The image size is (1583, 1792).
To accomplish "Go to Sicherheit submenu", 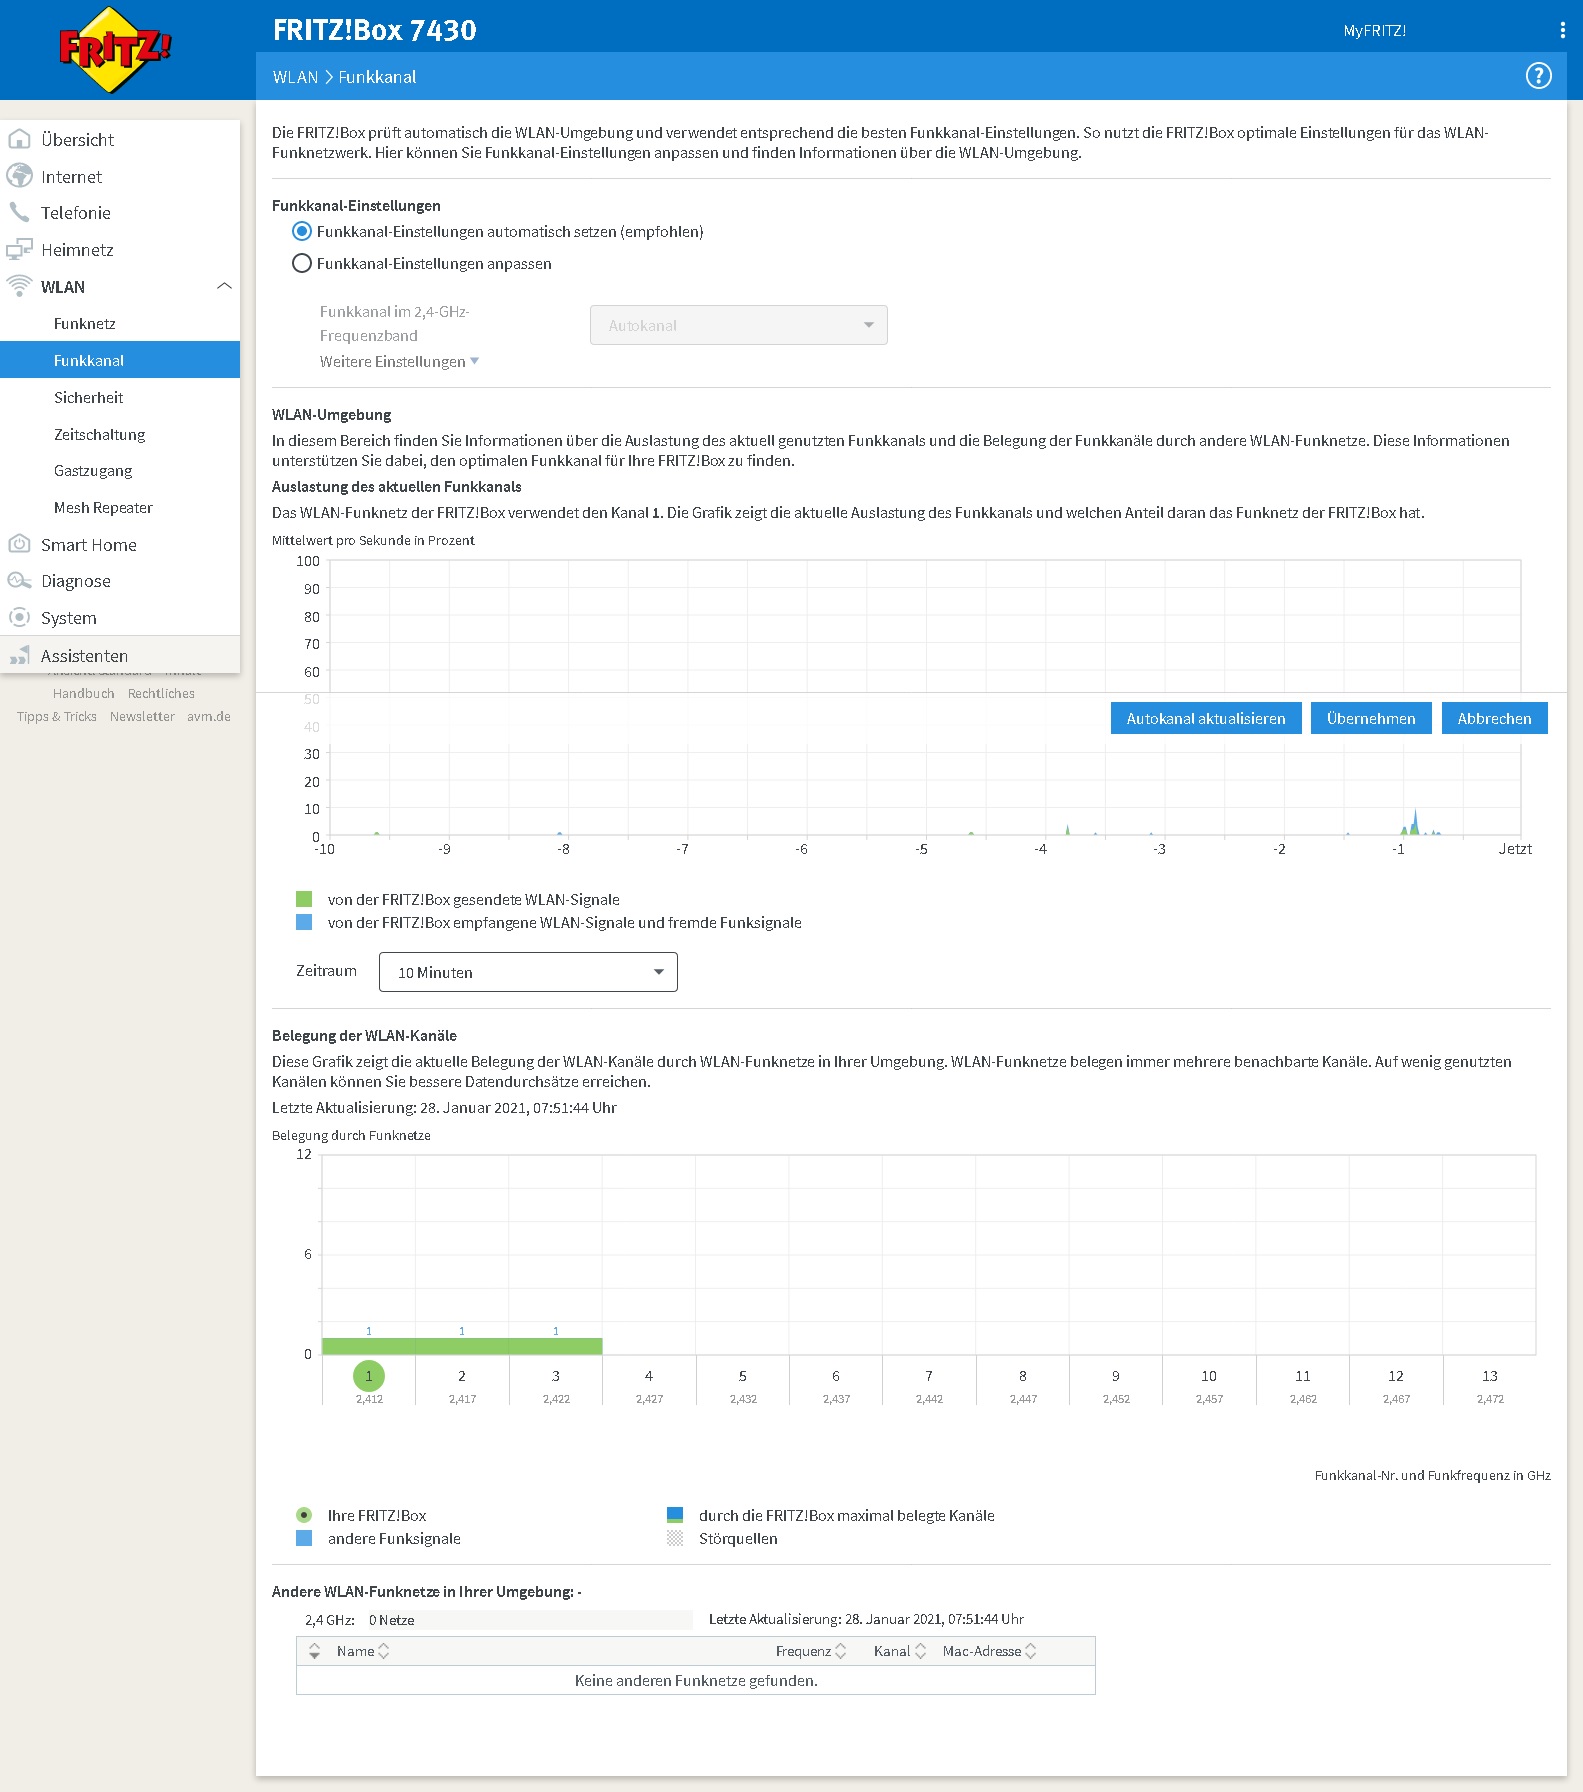I will [x=88, y=397].
